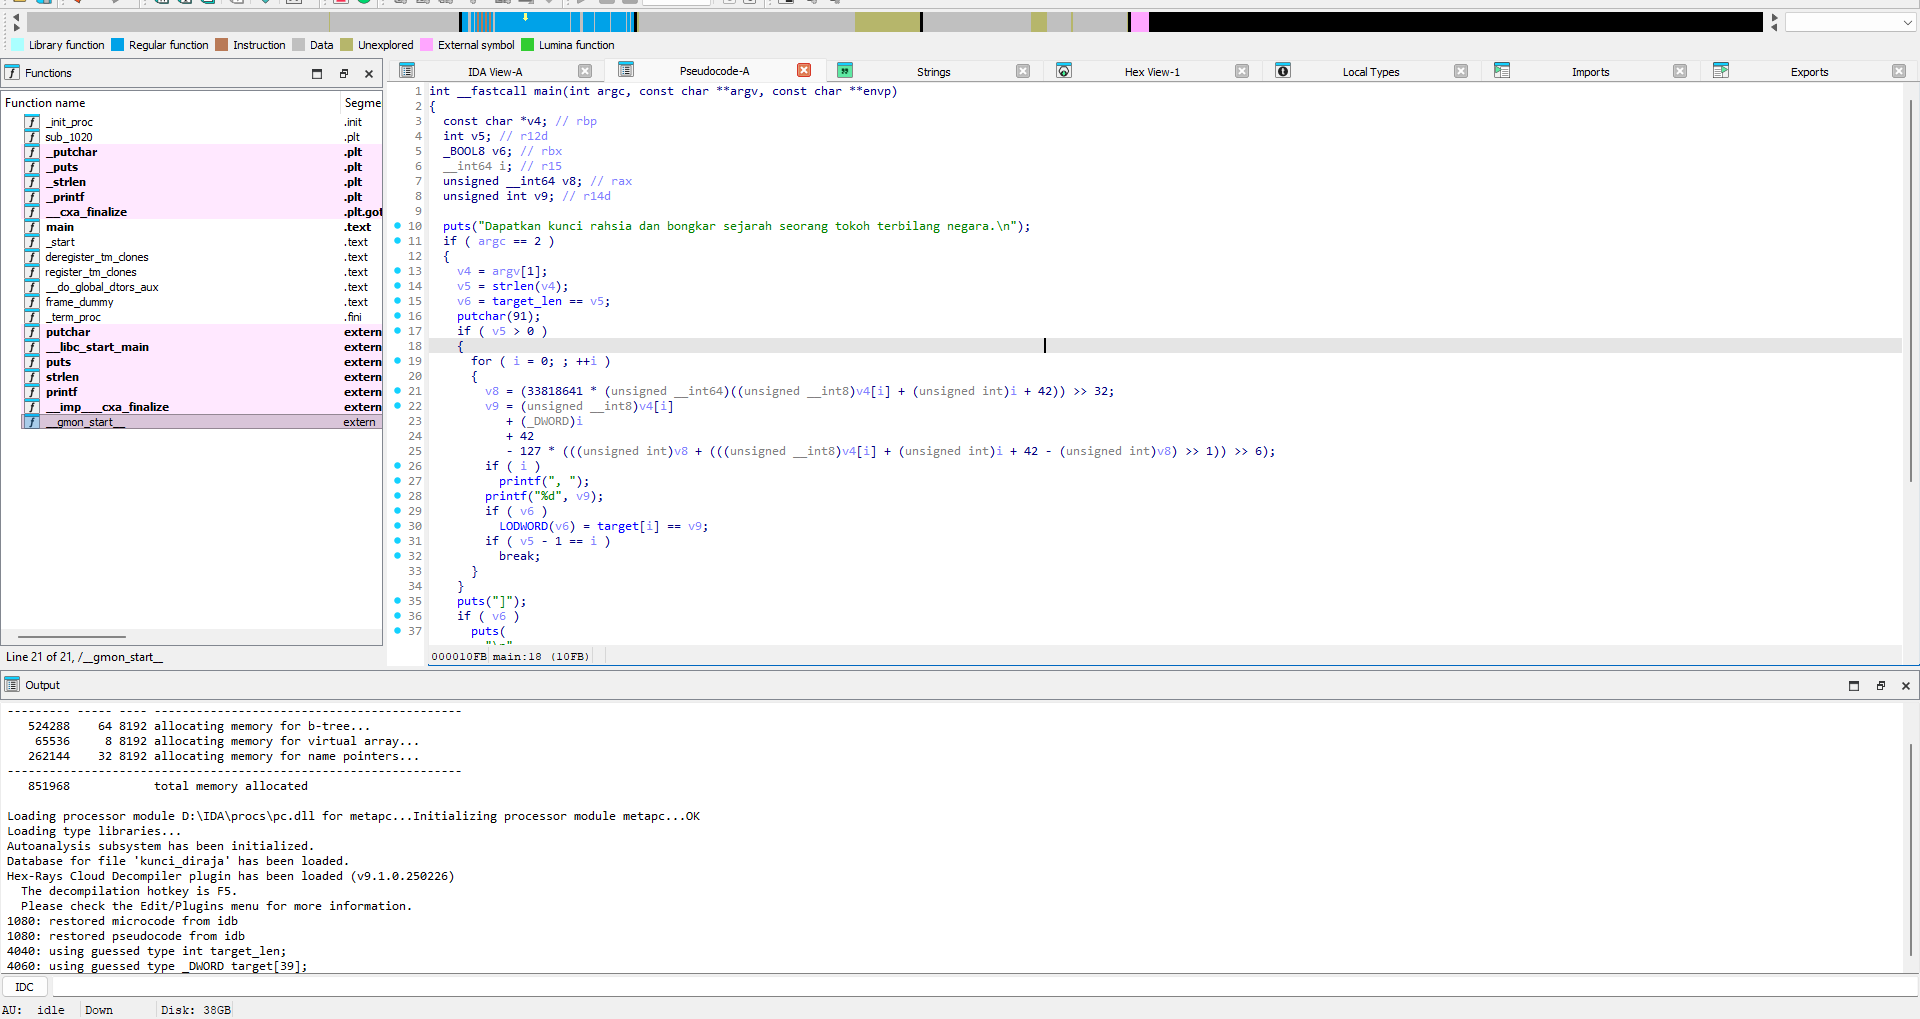
Task: Toggle breakpoint dot on line 19
Action: coord(397,361)
